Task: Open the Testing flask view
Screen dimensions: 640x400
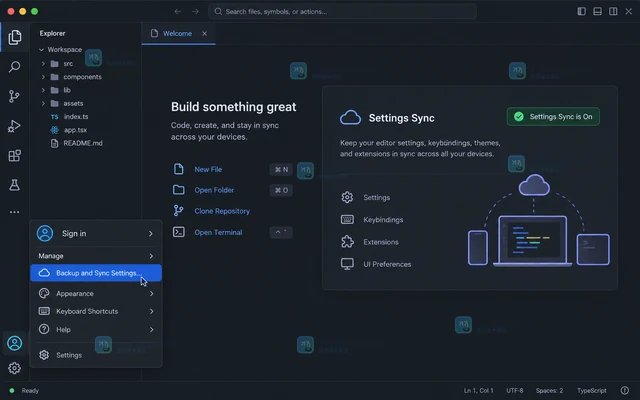Action: (x=15, y=185)
